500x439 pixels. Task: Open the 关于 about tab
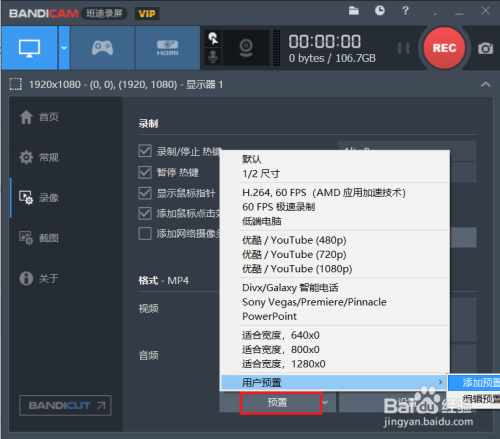39,278
